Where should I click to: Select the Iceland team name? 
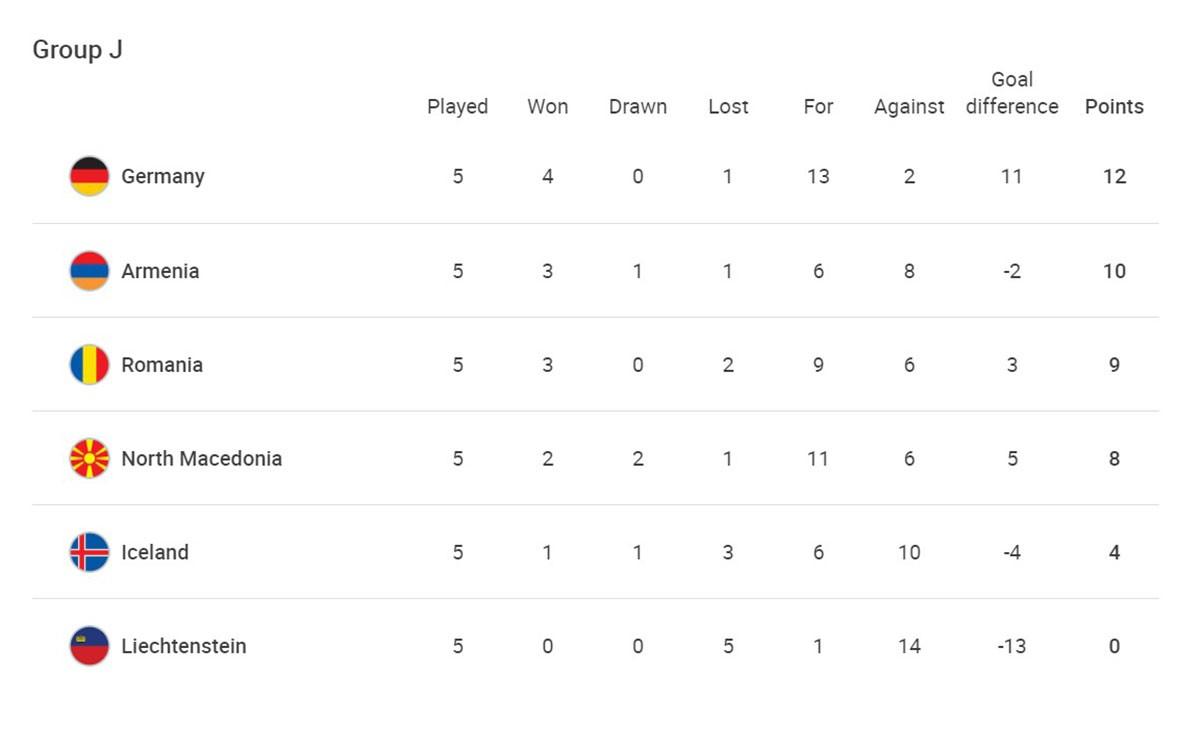[155, 552]
